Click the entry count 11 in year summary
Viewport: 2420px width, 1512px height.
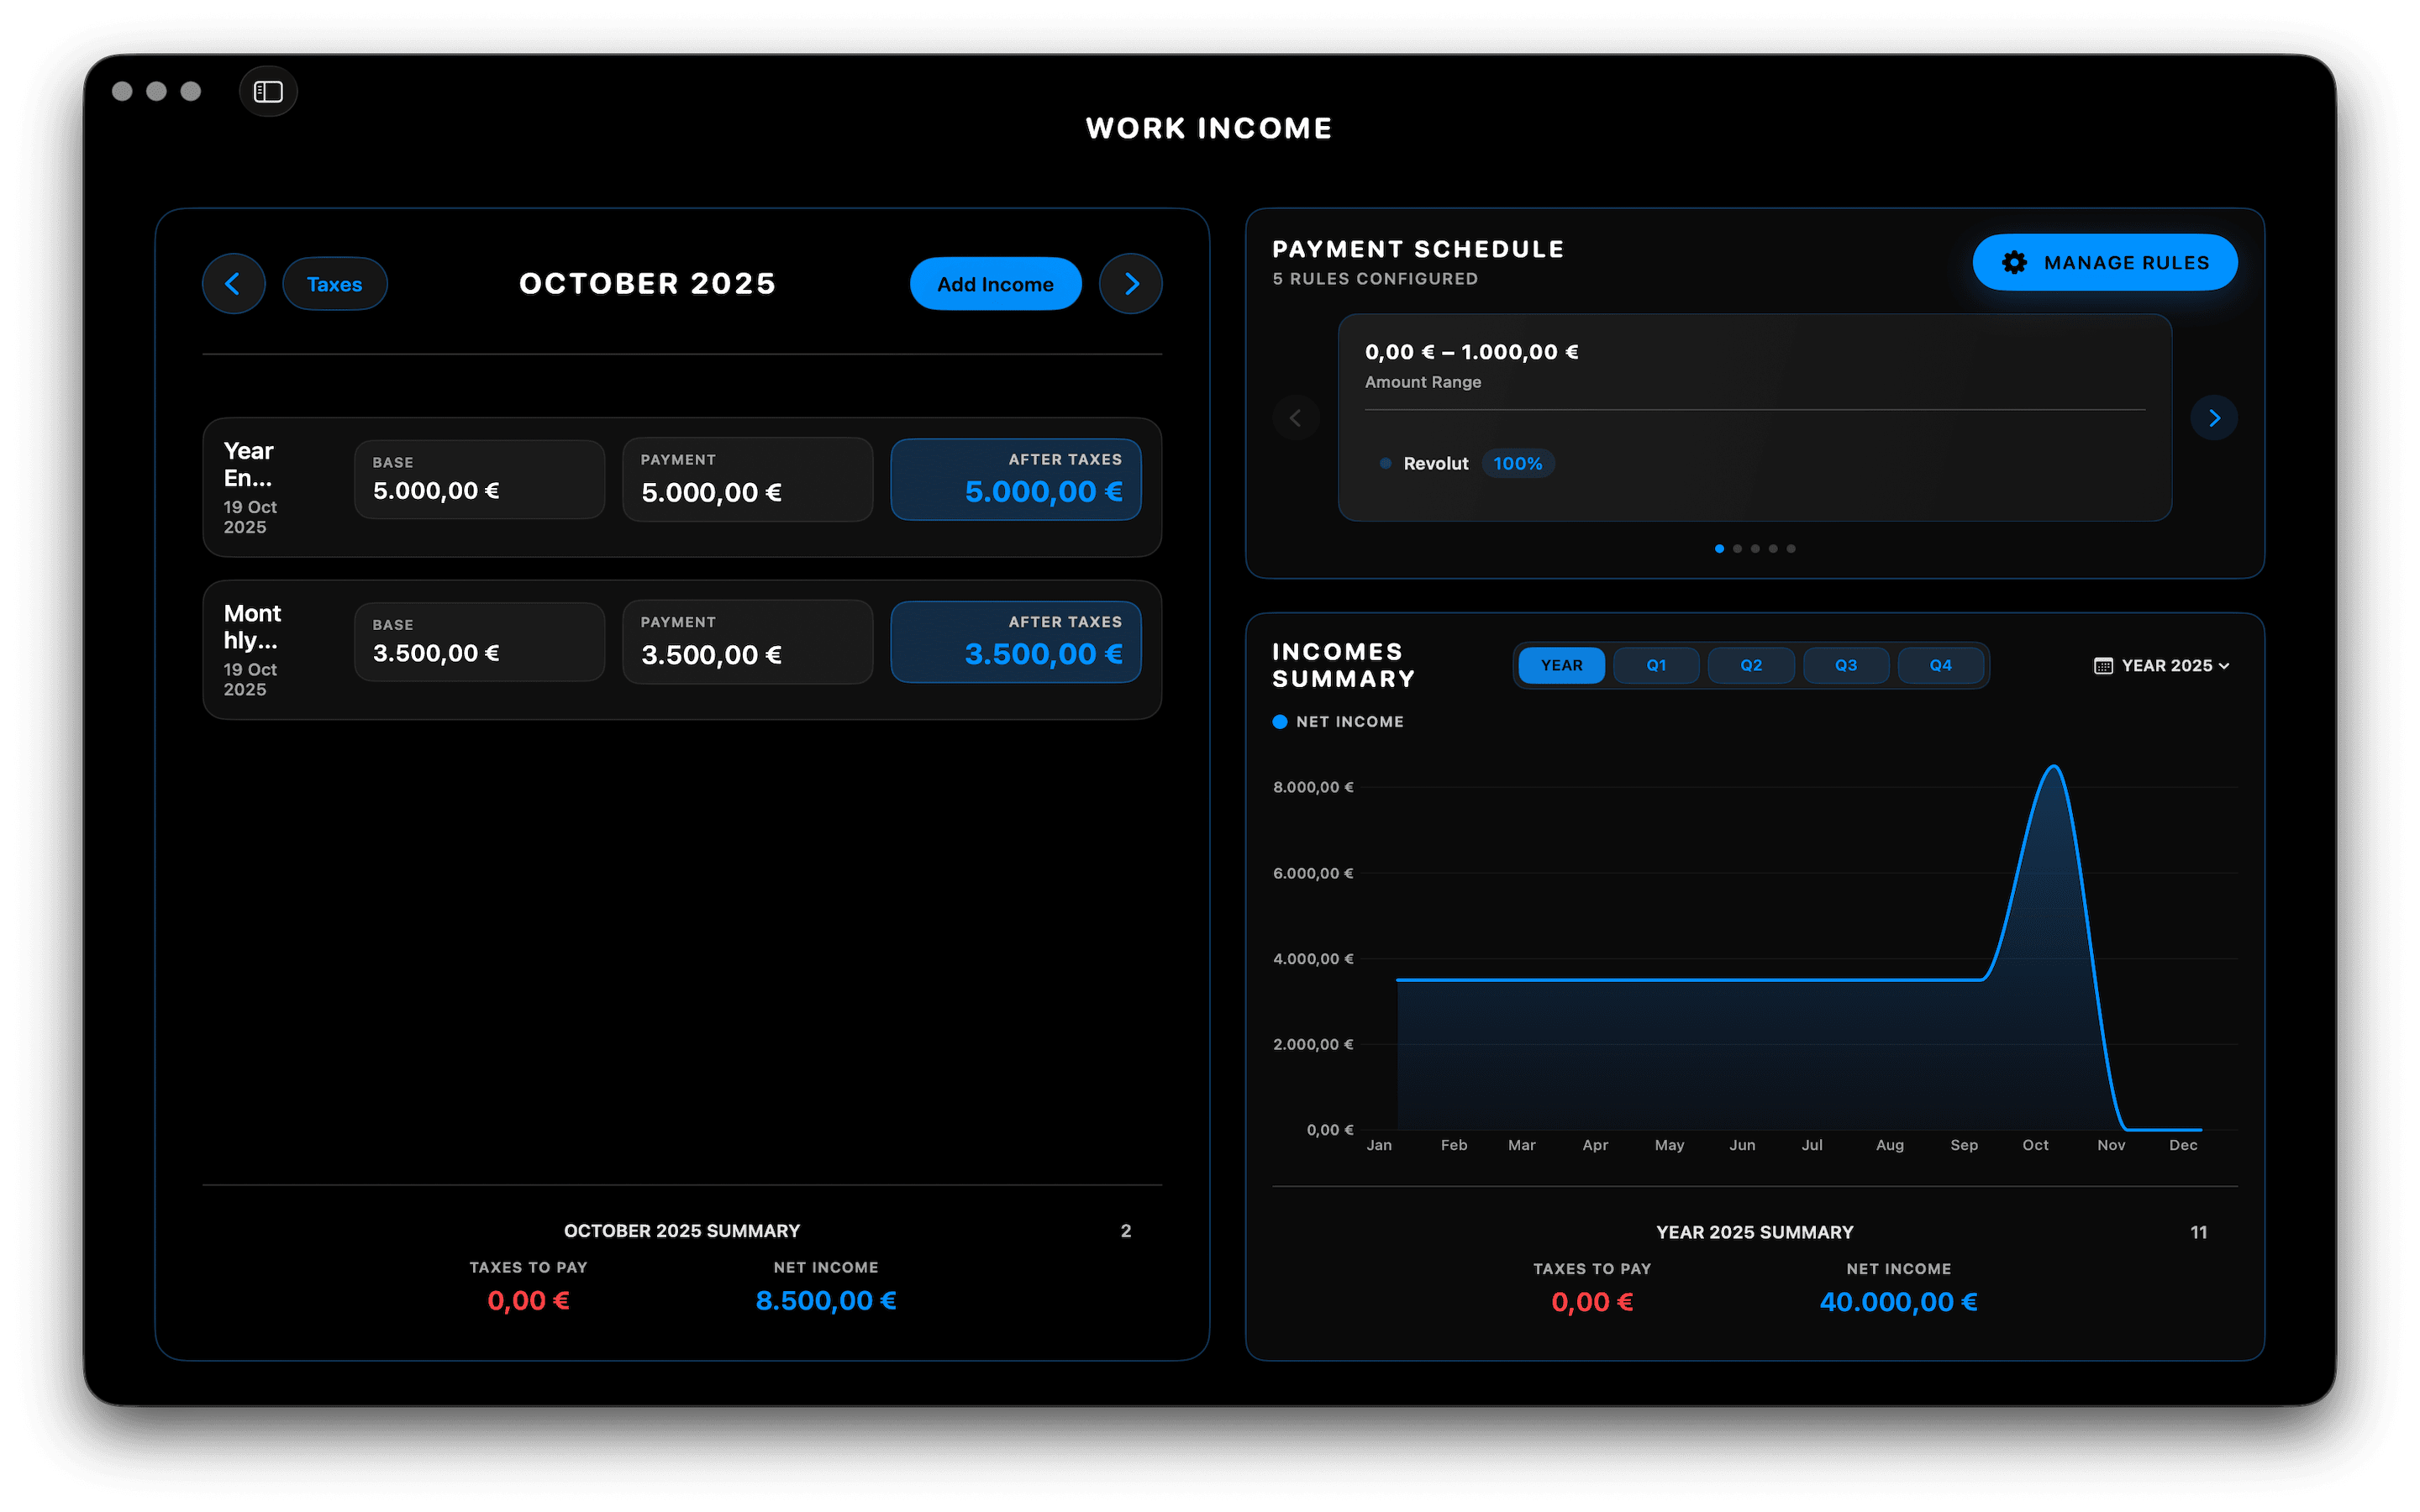coord(2198,1233)
